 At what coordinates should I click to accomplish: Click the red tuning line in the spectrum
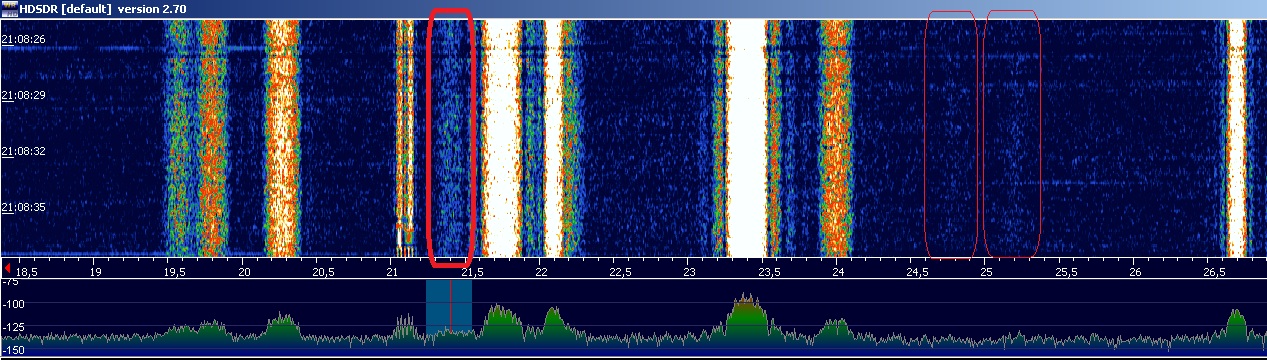pos(450,315)
